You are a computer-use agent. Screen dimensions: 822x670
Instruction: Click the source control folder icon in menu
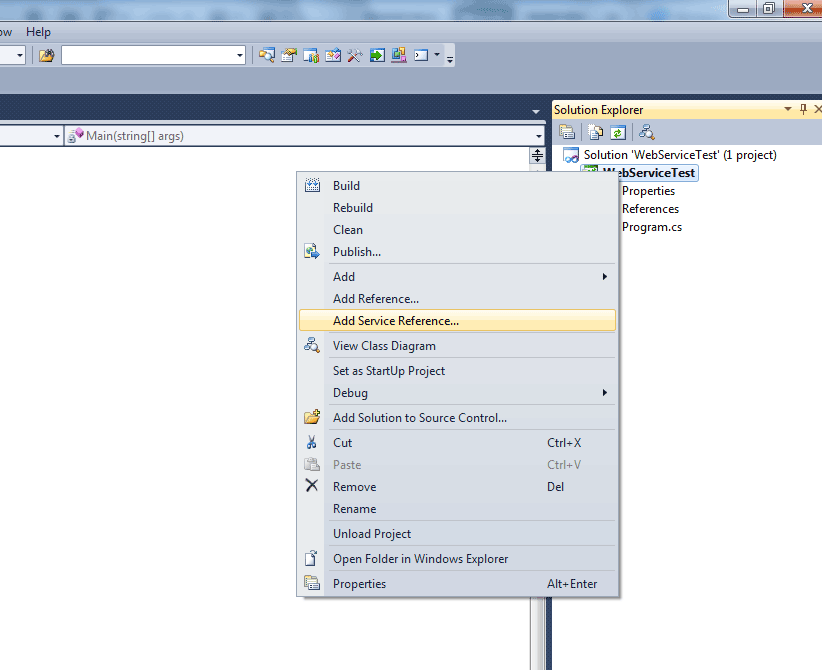[x=312, y=417]
